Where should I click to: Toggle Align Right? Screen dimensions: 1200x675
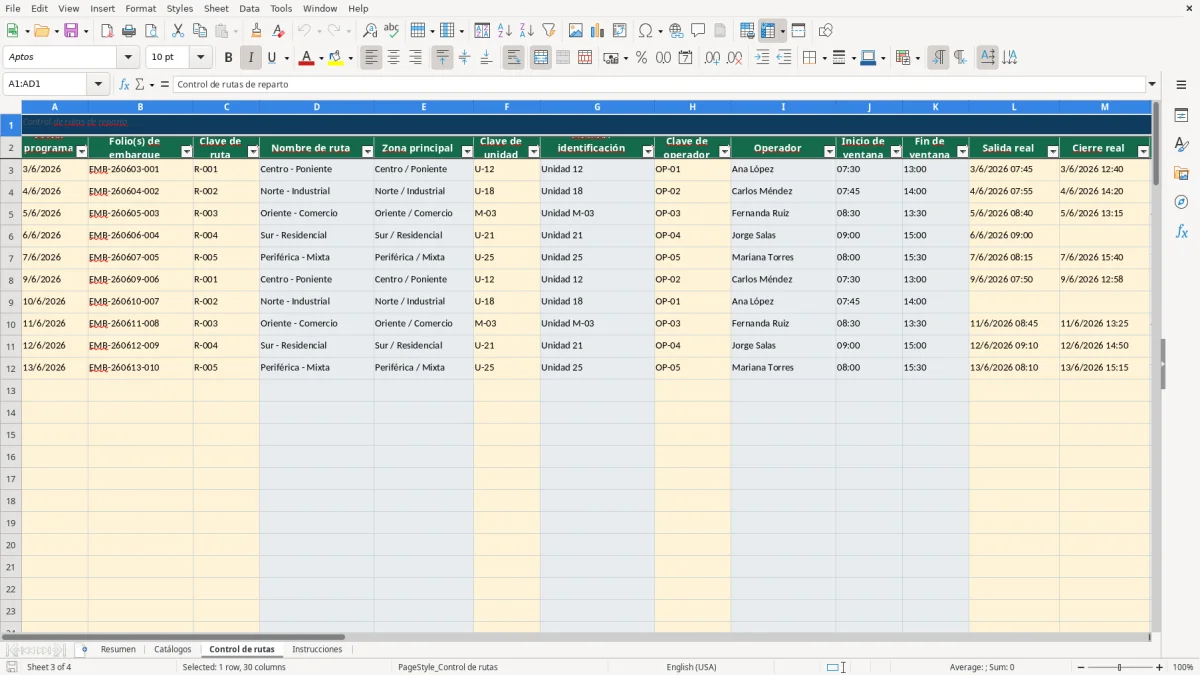pyautogui.click(x=415, y=58)
